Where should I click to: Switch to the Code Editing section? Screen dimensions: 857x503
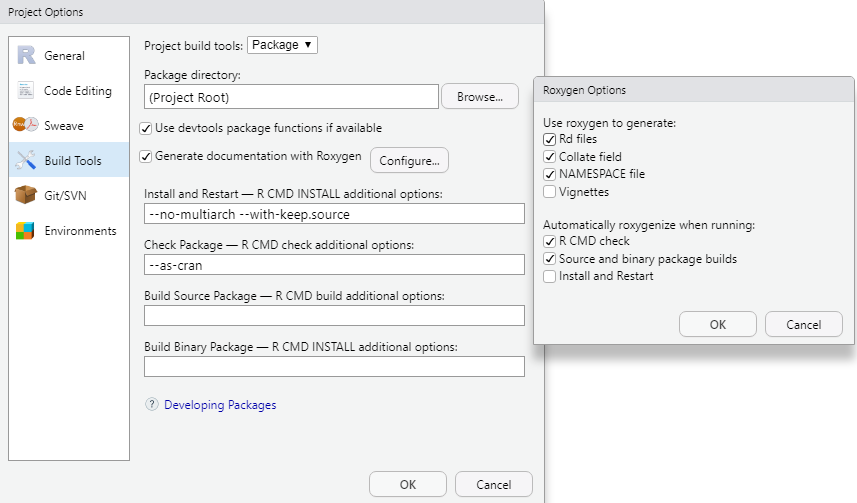click(x=69, y=90)
